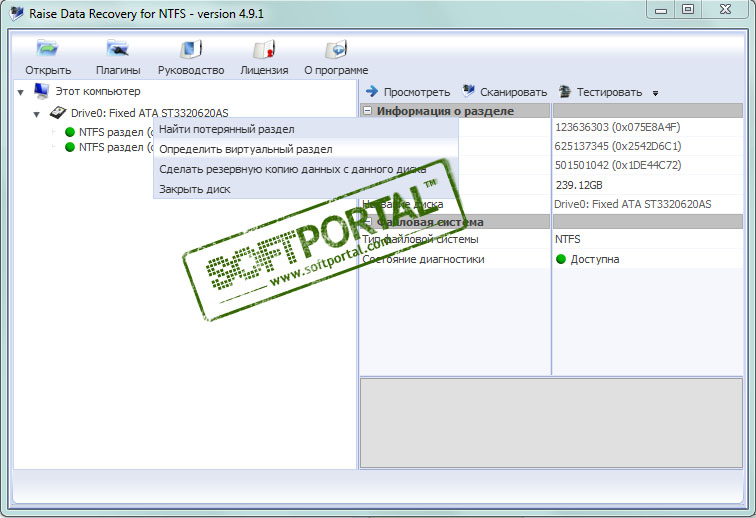Image resolution: width=756 pixels, height=518 pixels.
Task: Click the Drive0 hard disk icon
Action: 58,113
